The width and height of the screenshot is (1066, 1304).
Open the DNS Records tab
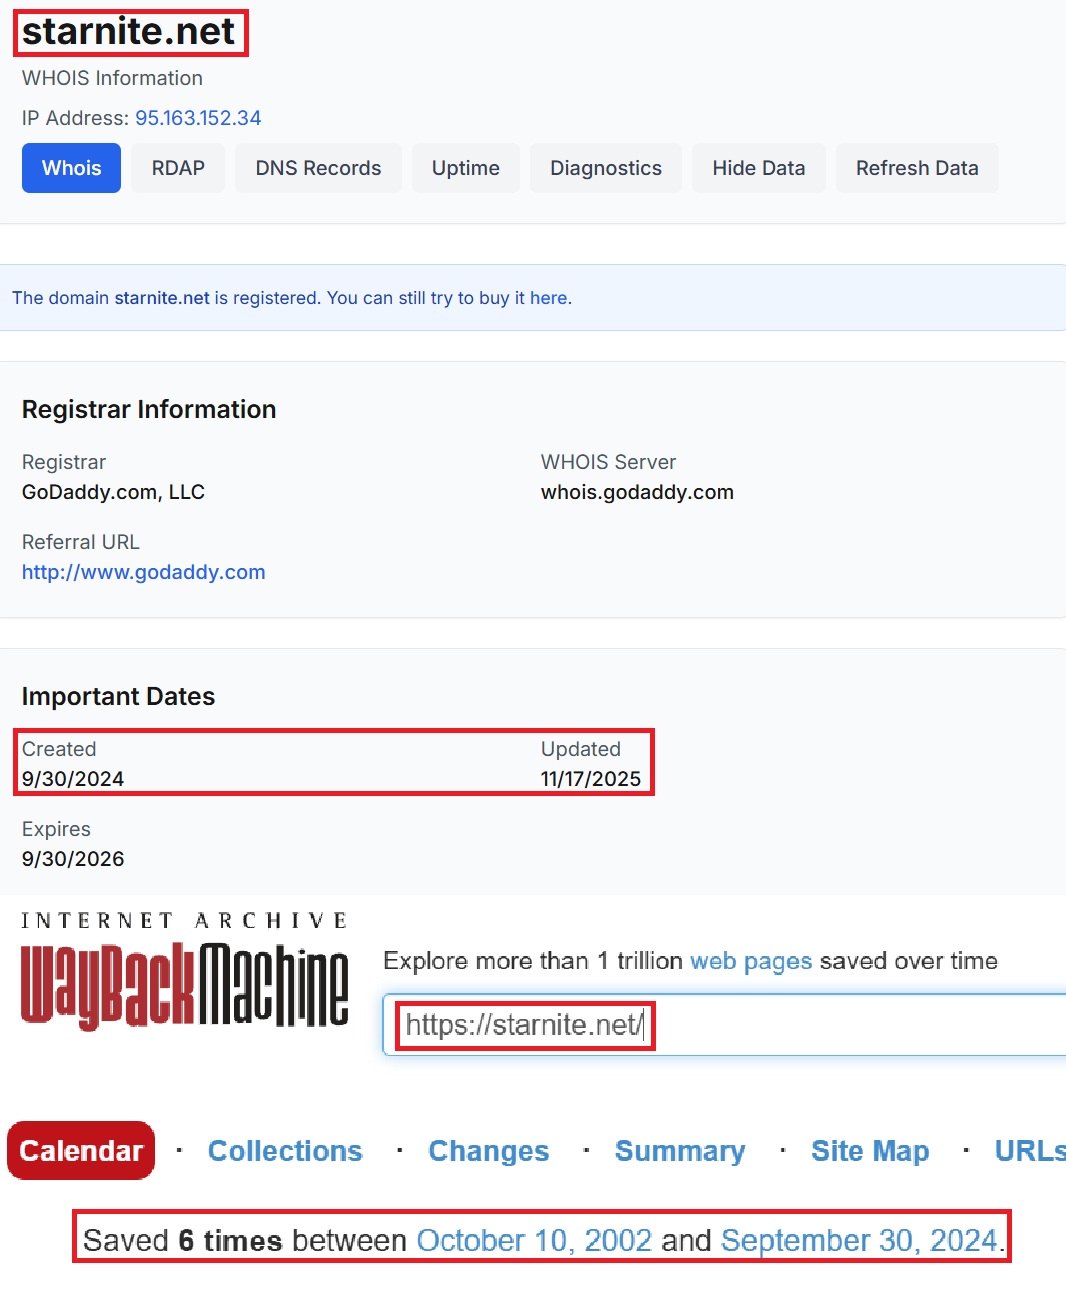coord(318,168)
